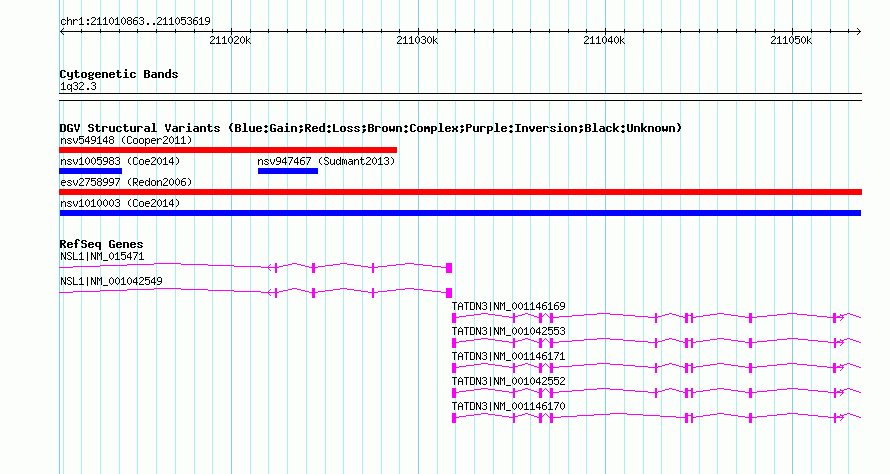Click the TATDN3|NM_001042552 transcript label

point(509,381)
